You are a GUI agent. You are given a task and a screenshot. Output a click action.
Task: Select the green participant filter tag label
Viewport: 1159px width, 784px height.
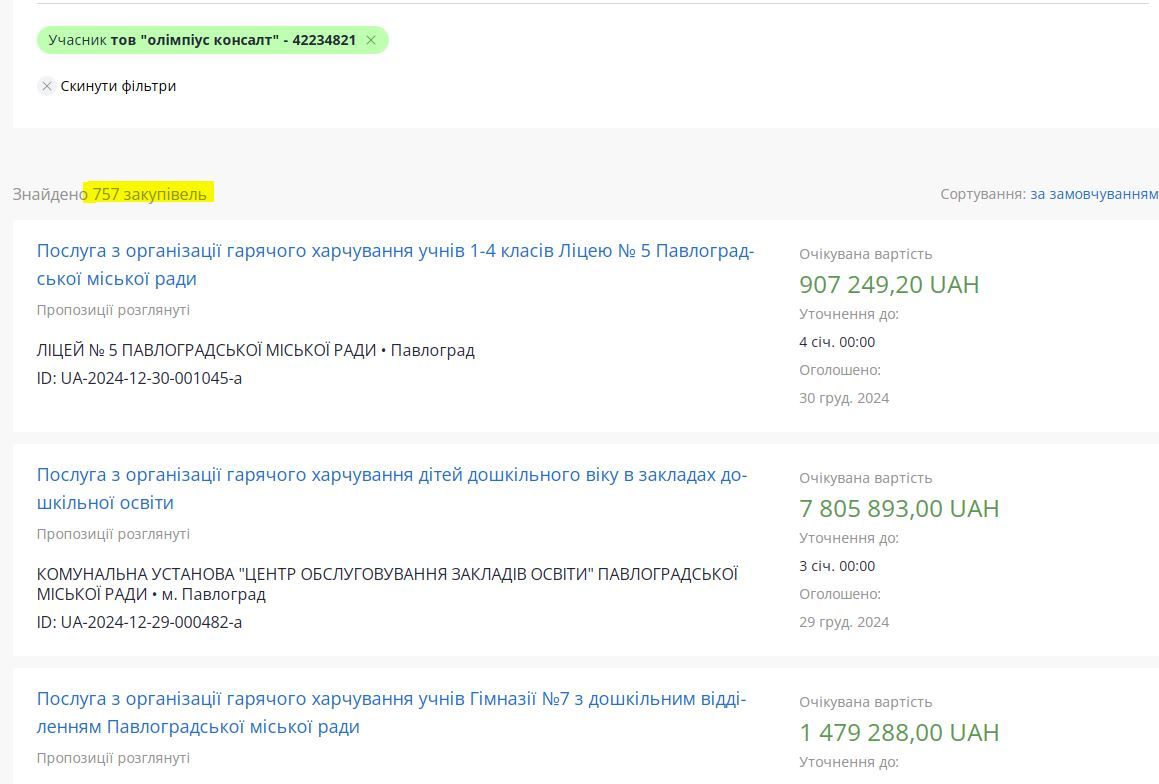tap(202, 41)
